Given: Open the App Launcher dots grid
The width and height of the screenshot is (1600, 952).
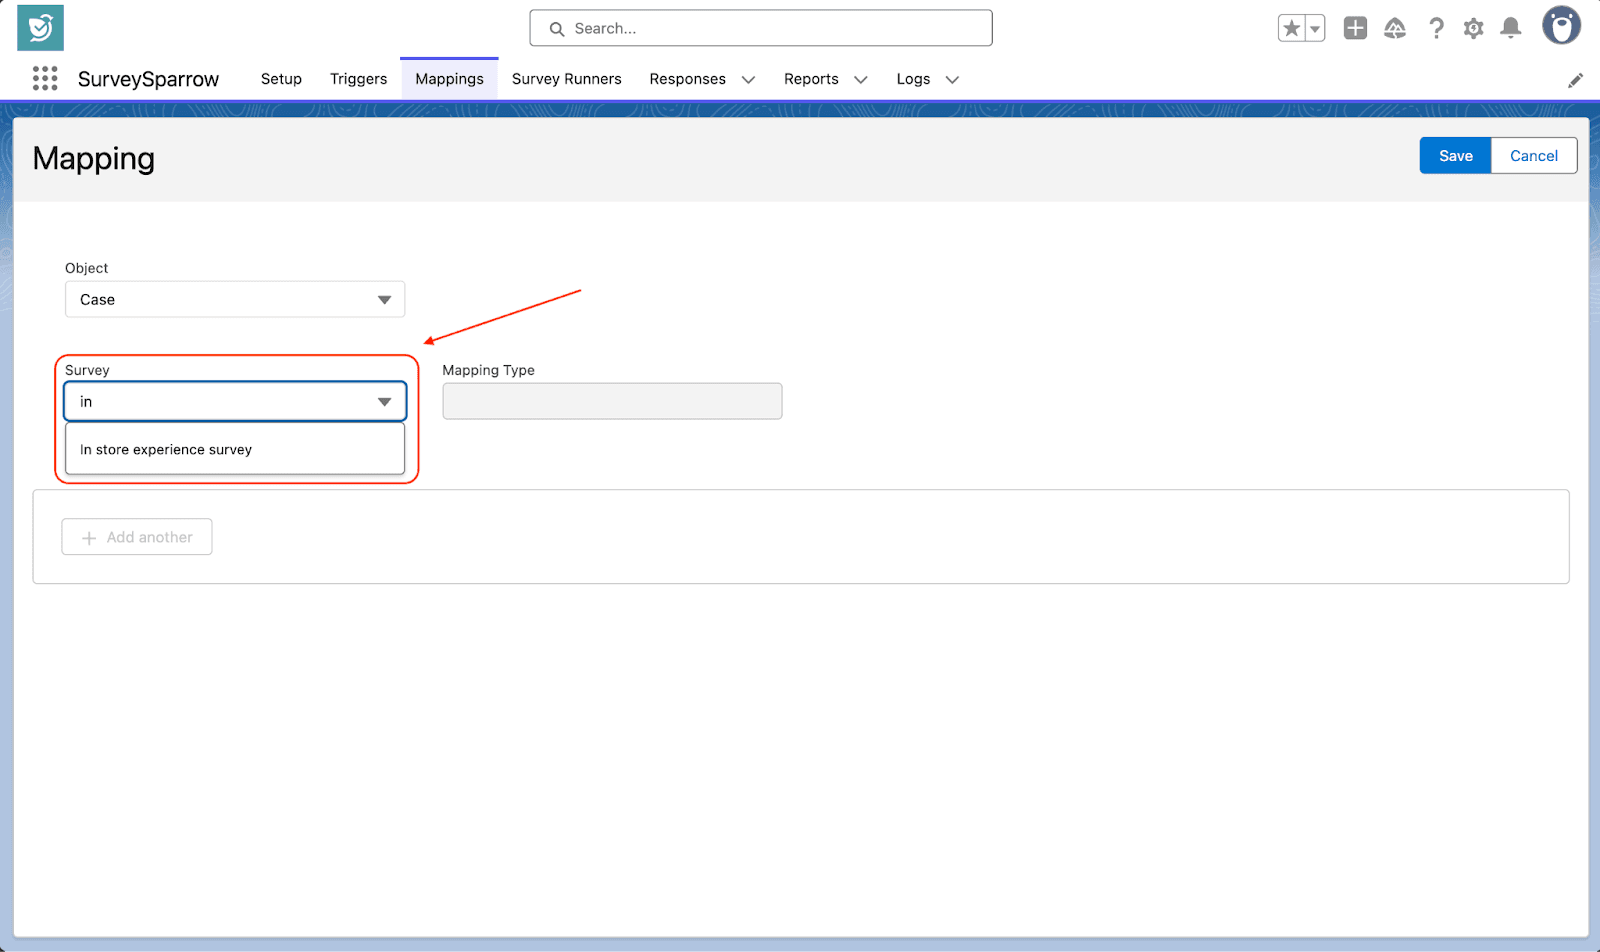Looking at the screenshot, I should (x=45, y=79).
